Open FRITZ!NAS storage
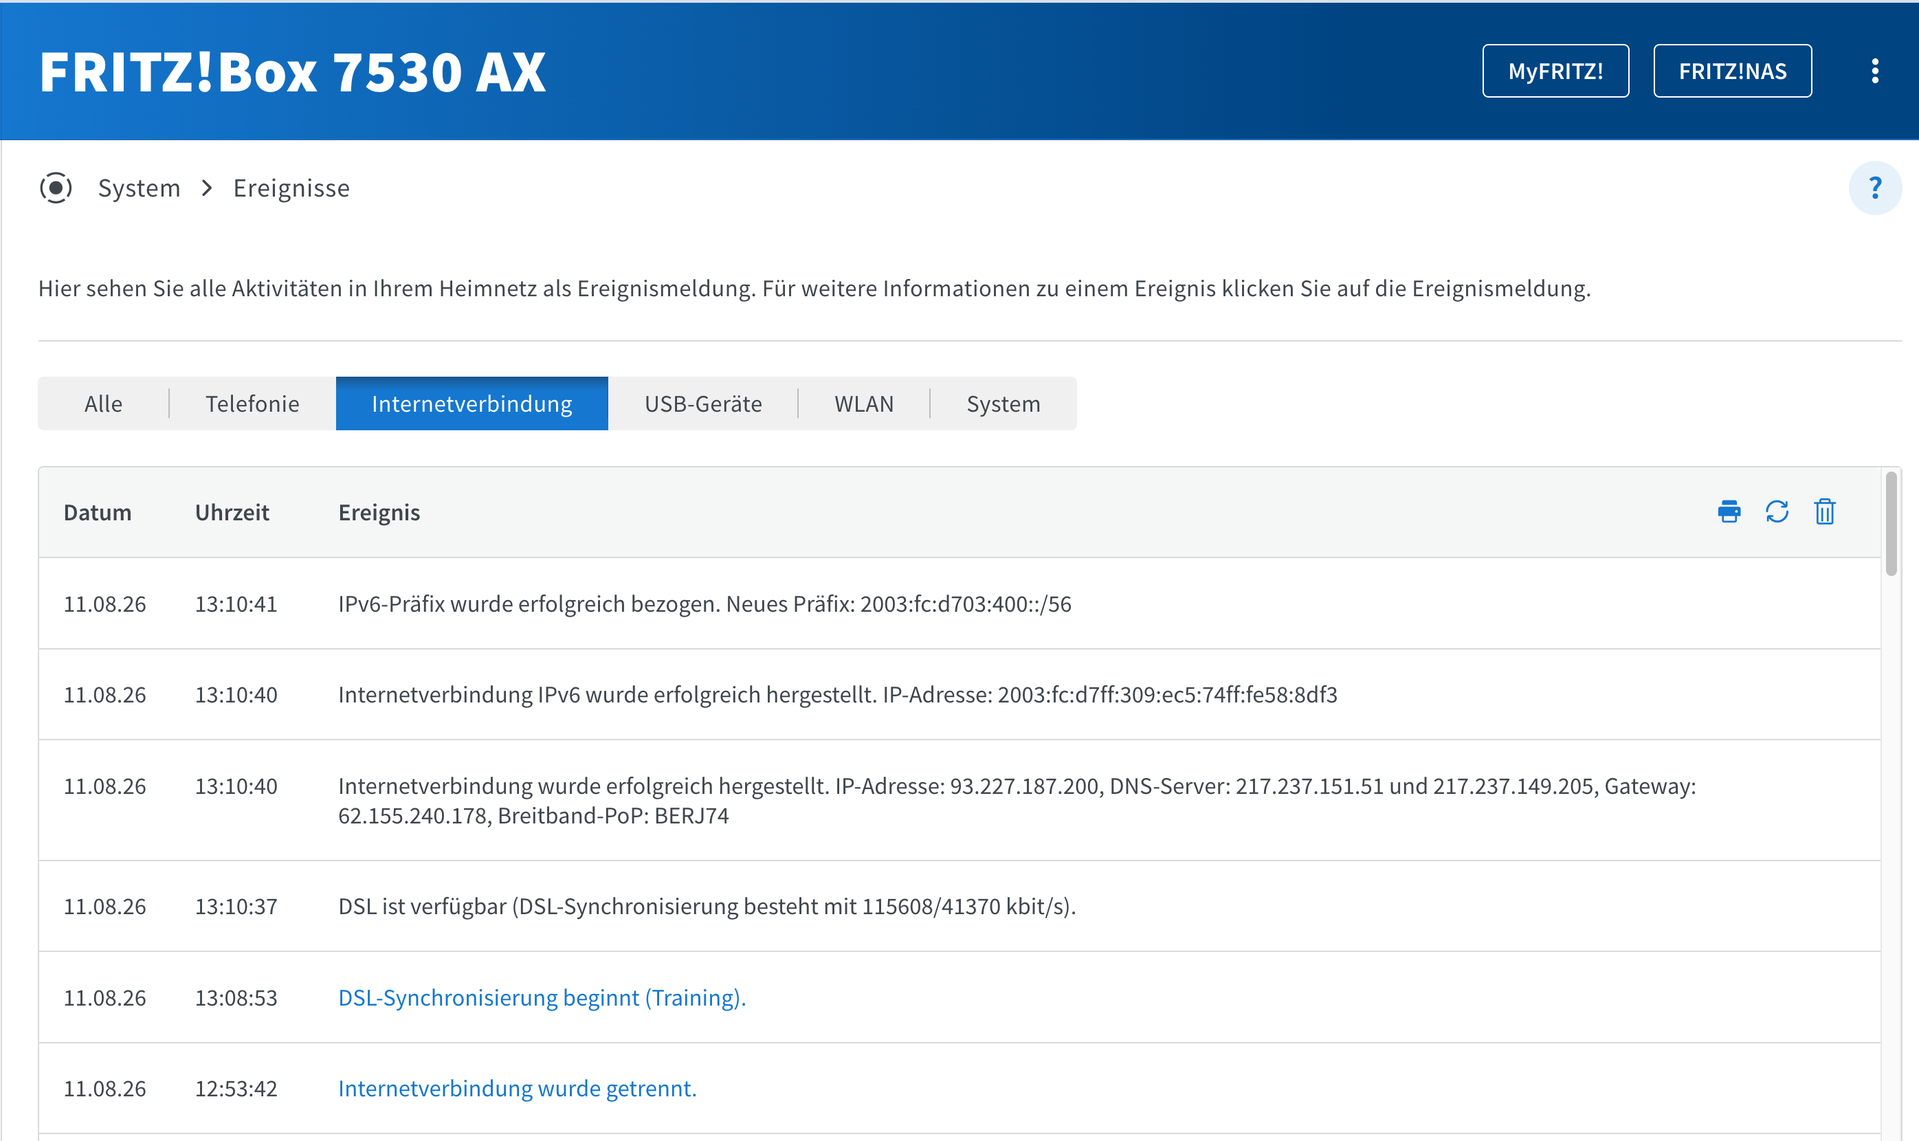This screenshot has width=1919, height=1141. [1732, 71]
